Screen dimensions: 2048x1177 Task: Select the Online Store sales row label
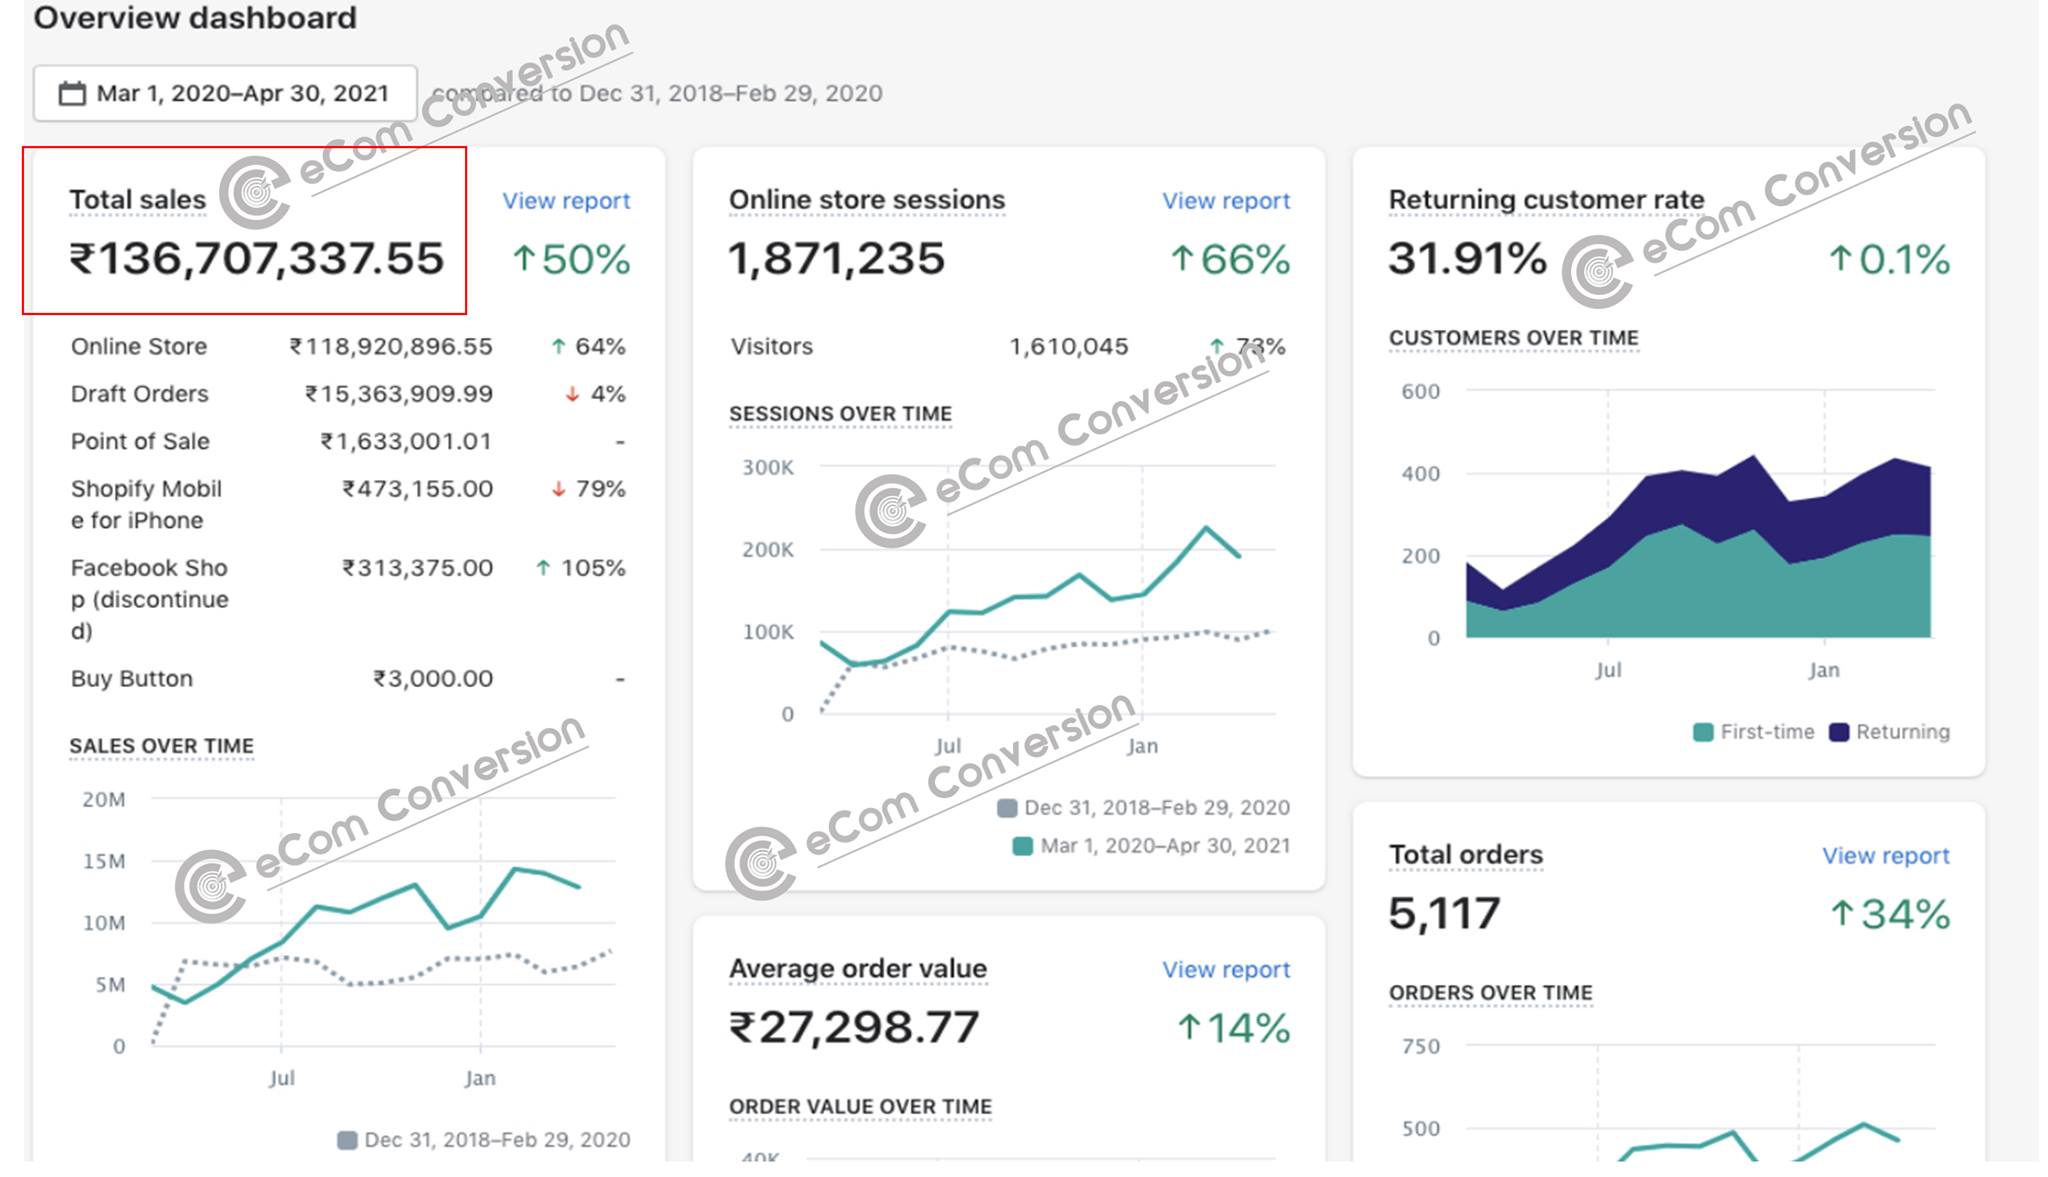(139, 347)
